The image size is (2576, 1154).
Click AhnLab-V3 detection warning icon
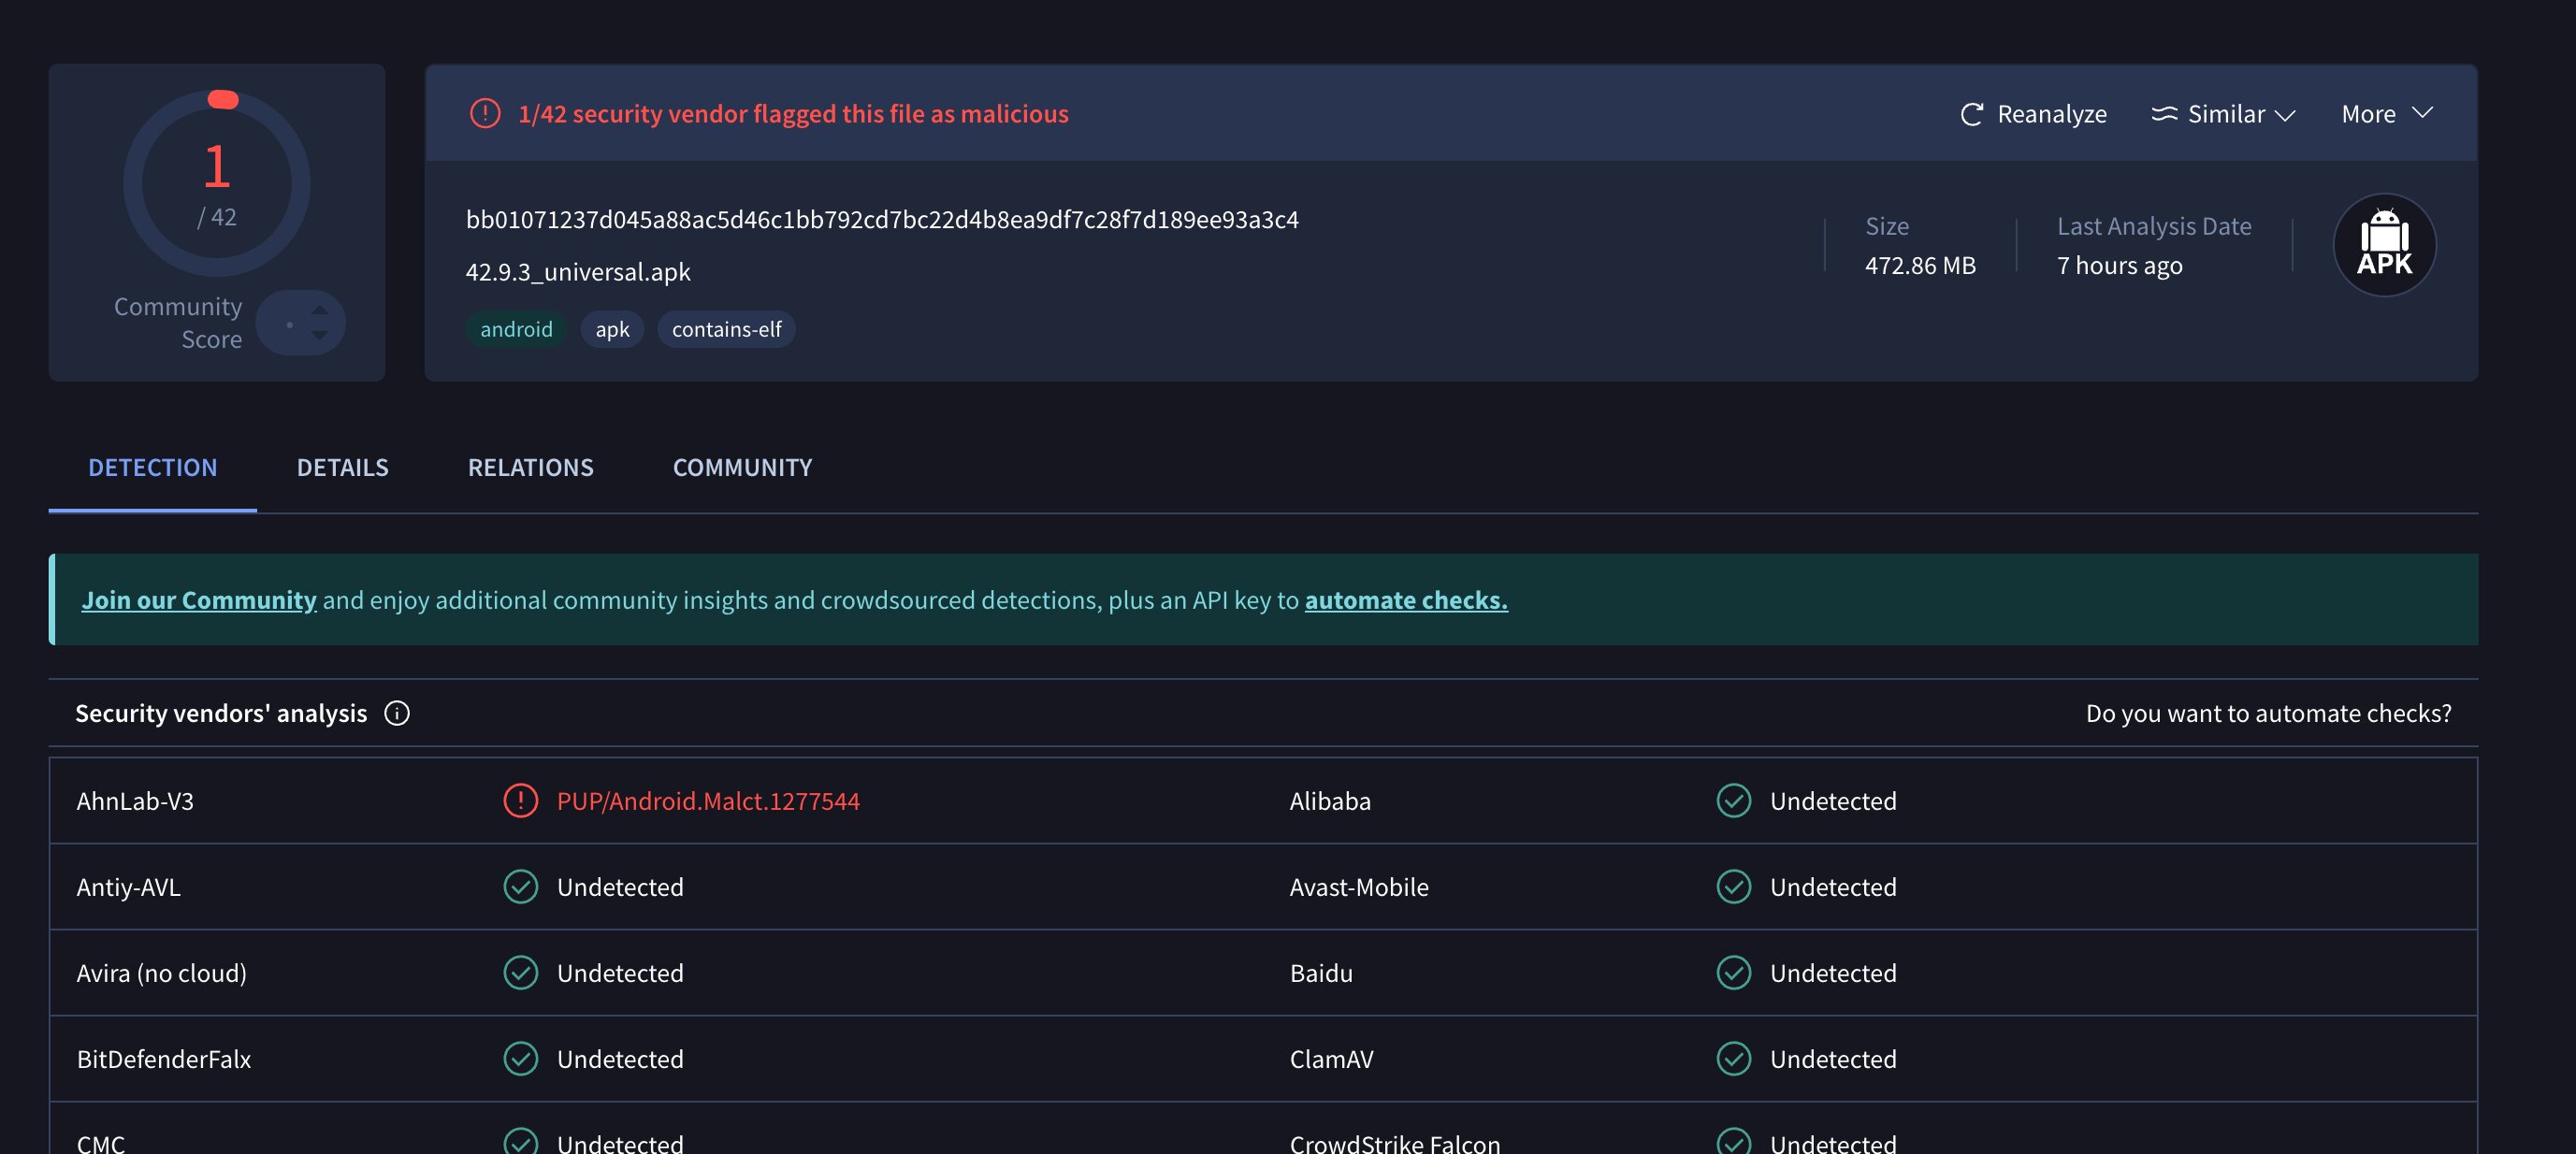pyautogui.click(x=520, y=801)
